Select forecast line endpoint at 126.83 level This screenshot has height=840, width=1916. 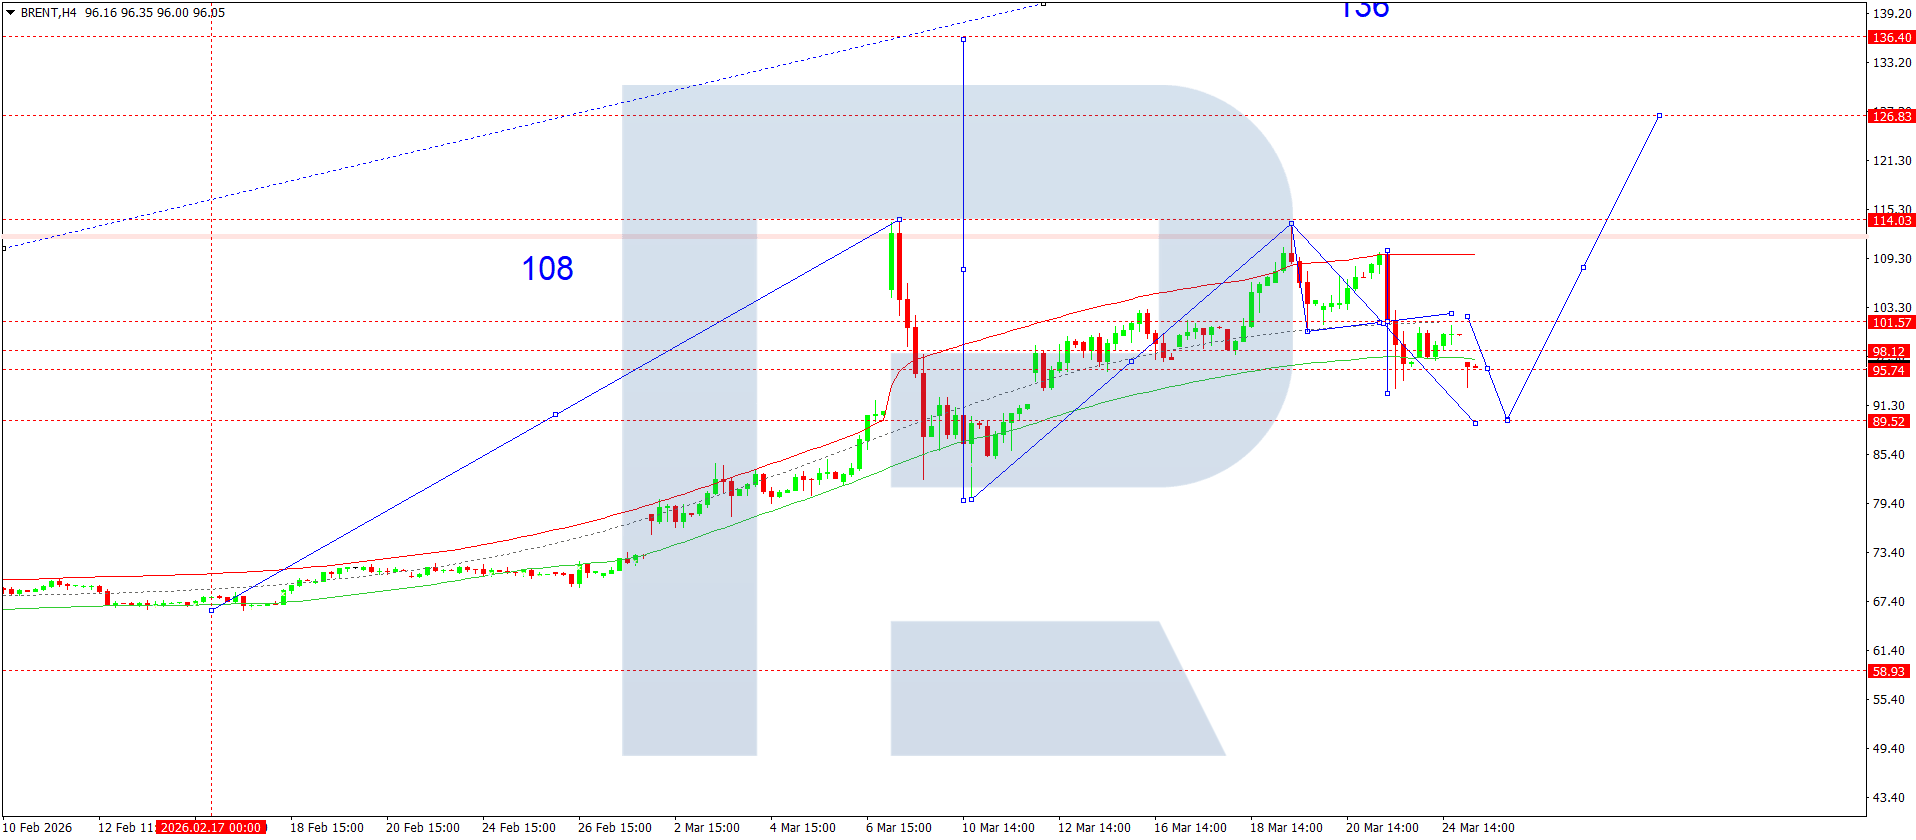(1659, 116)
